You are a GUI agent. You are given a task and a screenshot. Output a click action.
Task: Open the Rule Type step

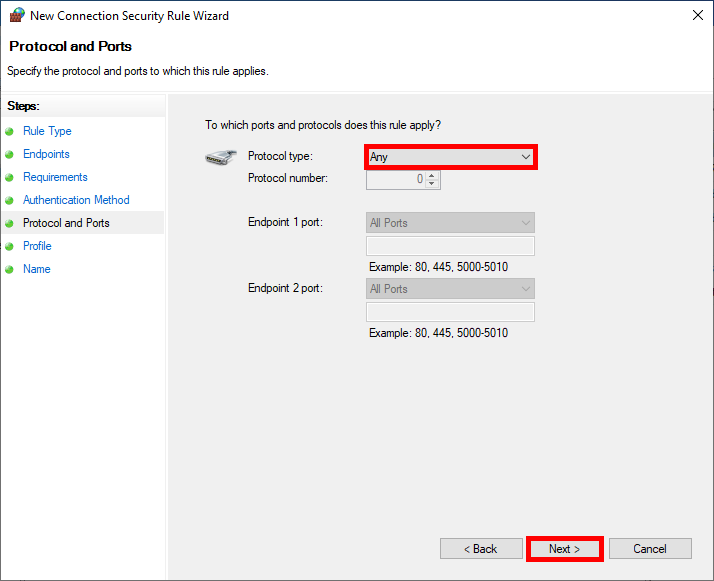tap(47, 131)
